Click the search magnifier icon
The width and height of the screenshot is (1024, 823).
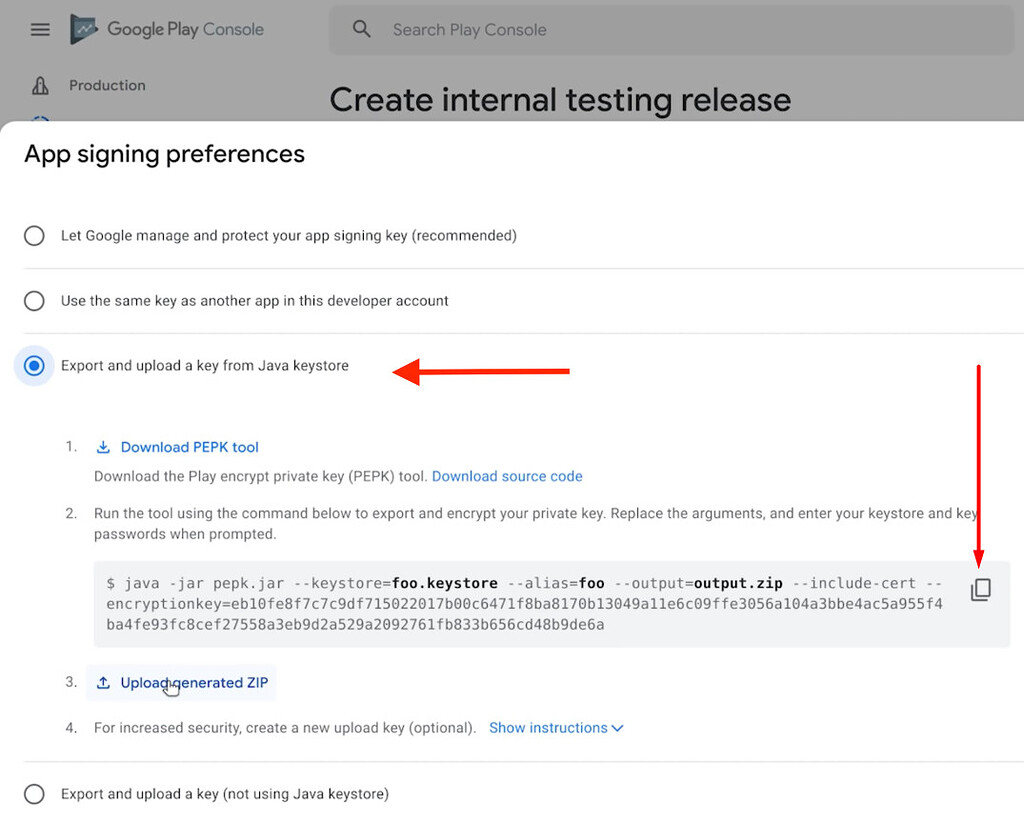tap(361, 29)
